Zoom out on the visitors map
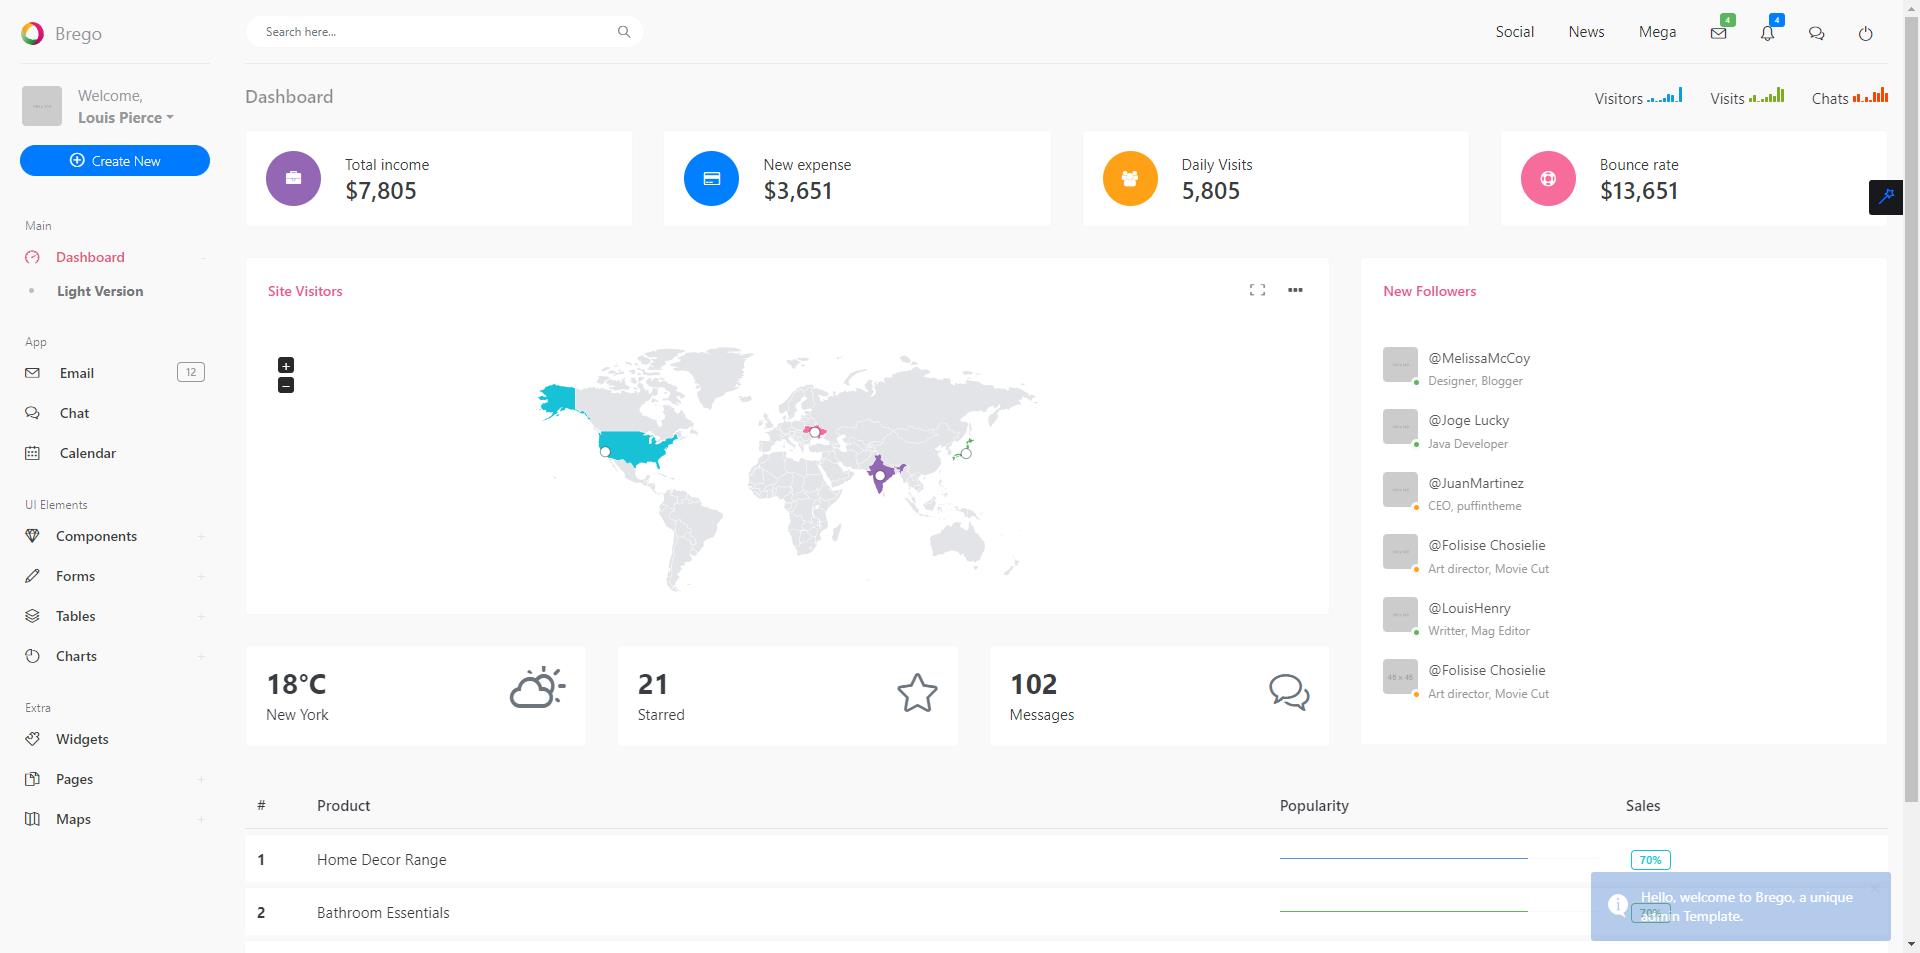The height and width of the screenshot is (953, 1920). [286, 385]
